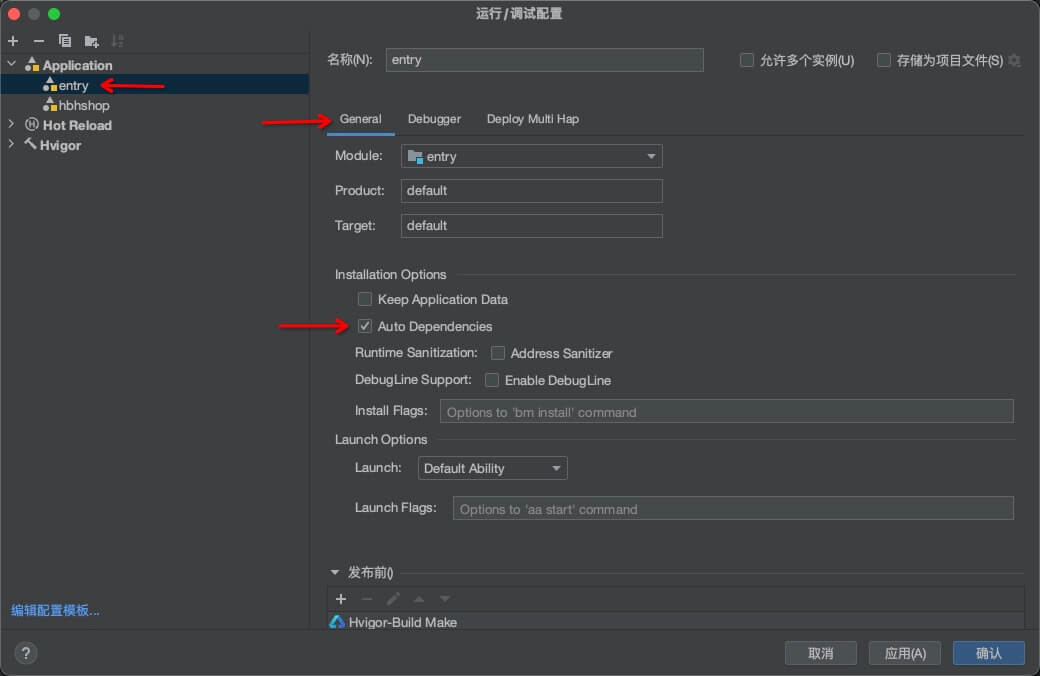Select the hbhshop configuration in tree
Image resolution: width=1040 pixels, height=676 pixels.
pyautogui.click(x=83, y=105)
